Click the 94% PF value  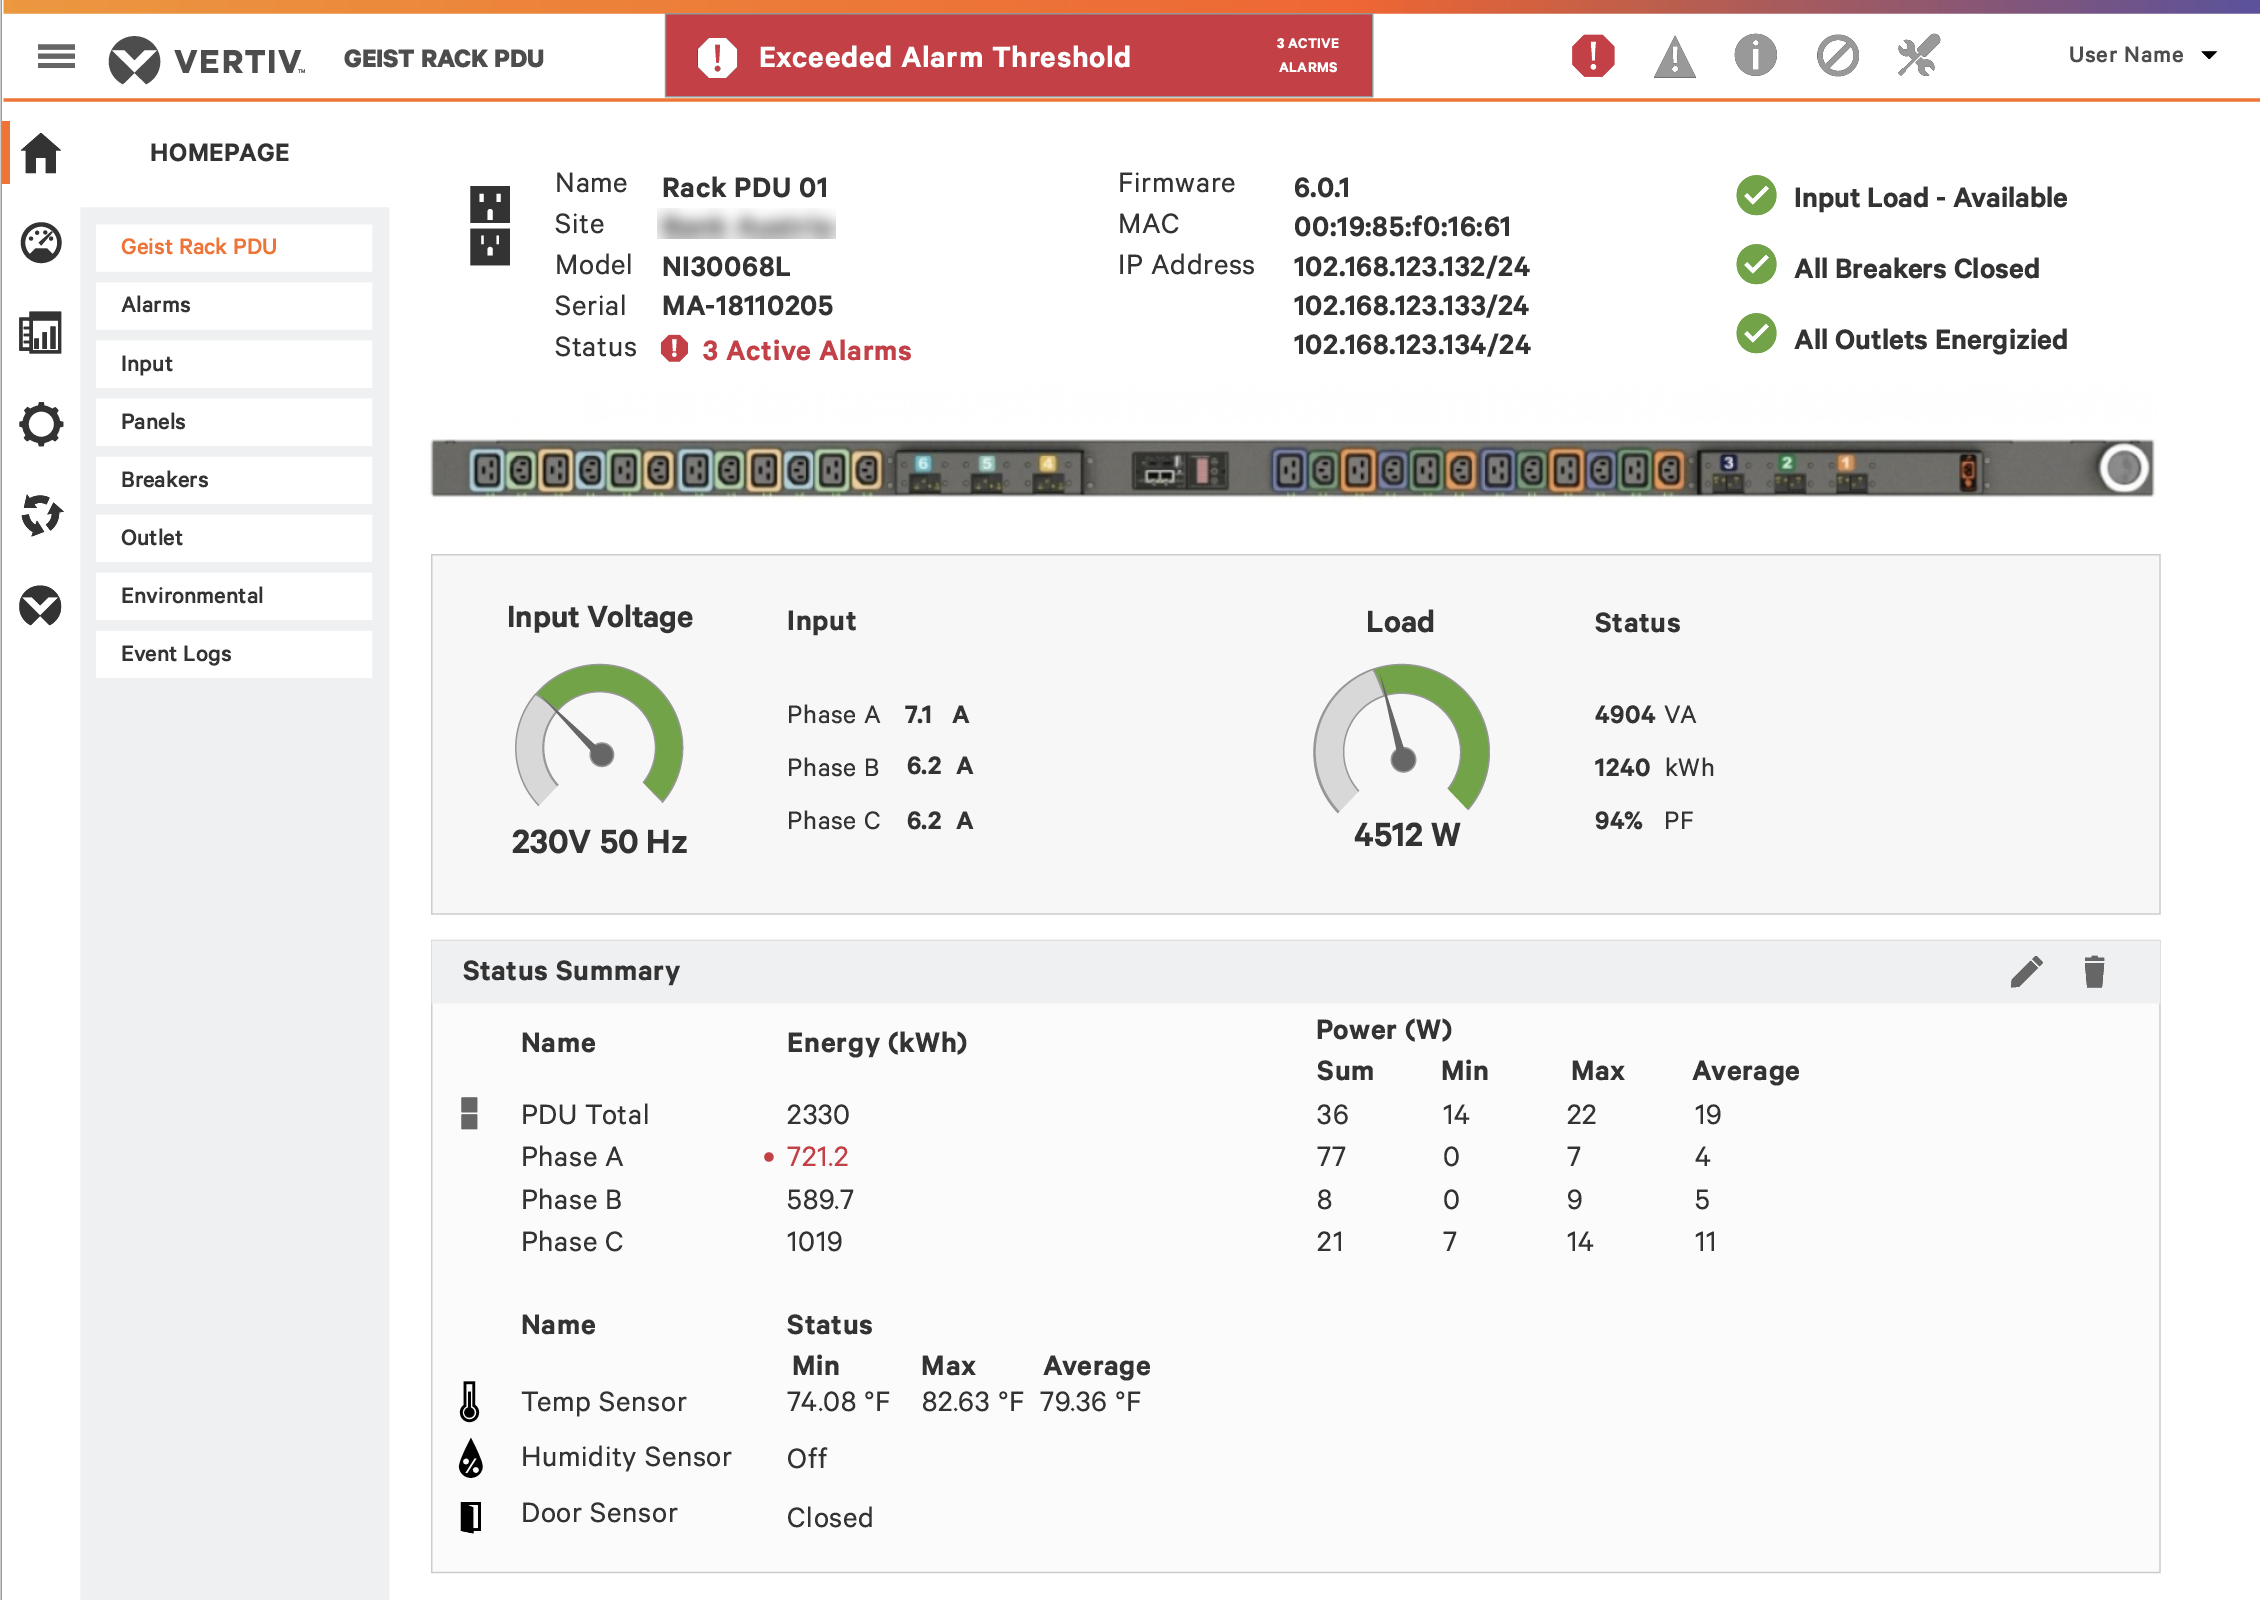pyautogui.click(x=1644, y=821)
